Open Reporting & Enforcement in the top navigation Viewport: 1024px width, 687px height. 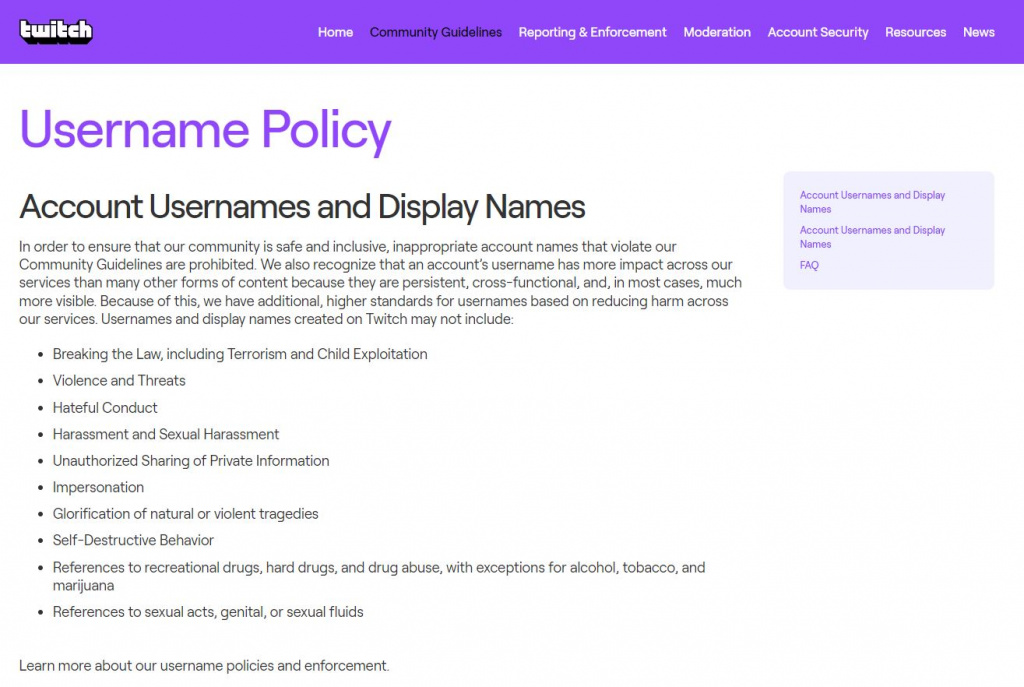click(x=592, y=32)
